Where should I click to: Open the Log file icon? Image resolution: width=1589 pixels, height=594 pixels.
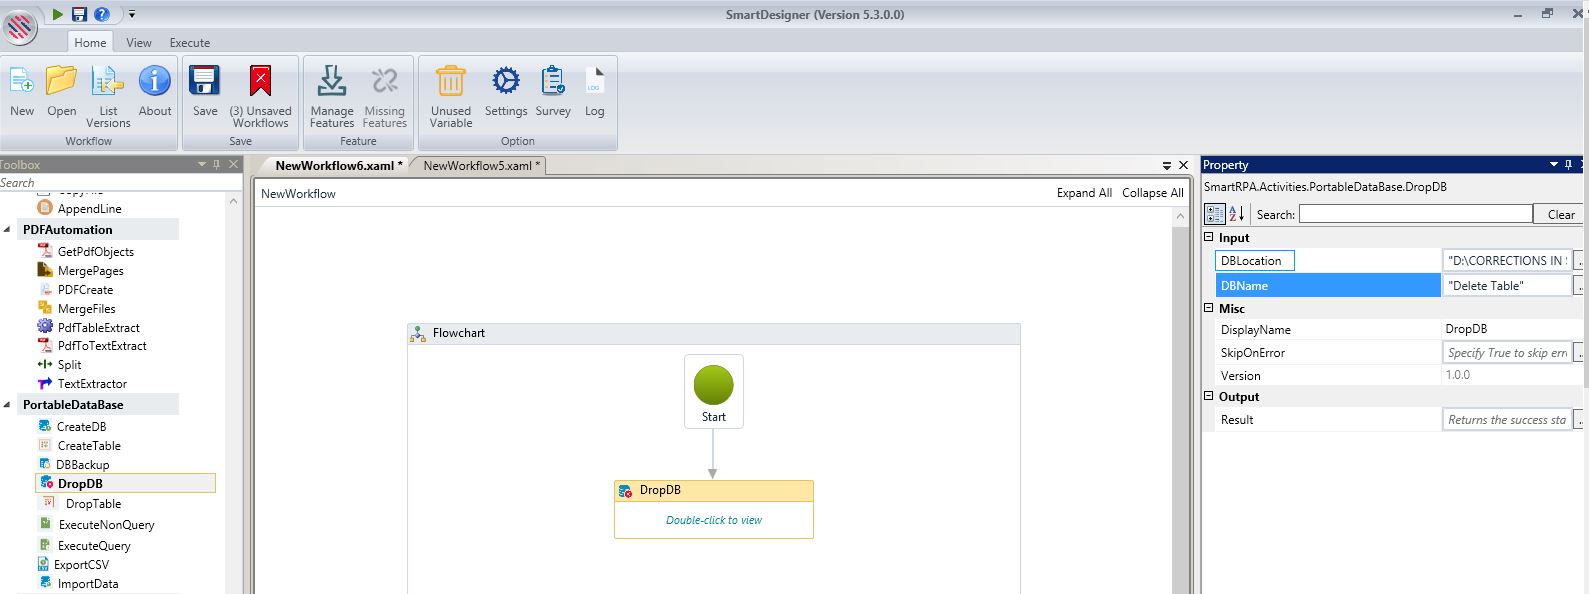pos(595,82)
